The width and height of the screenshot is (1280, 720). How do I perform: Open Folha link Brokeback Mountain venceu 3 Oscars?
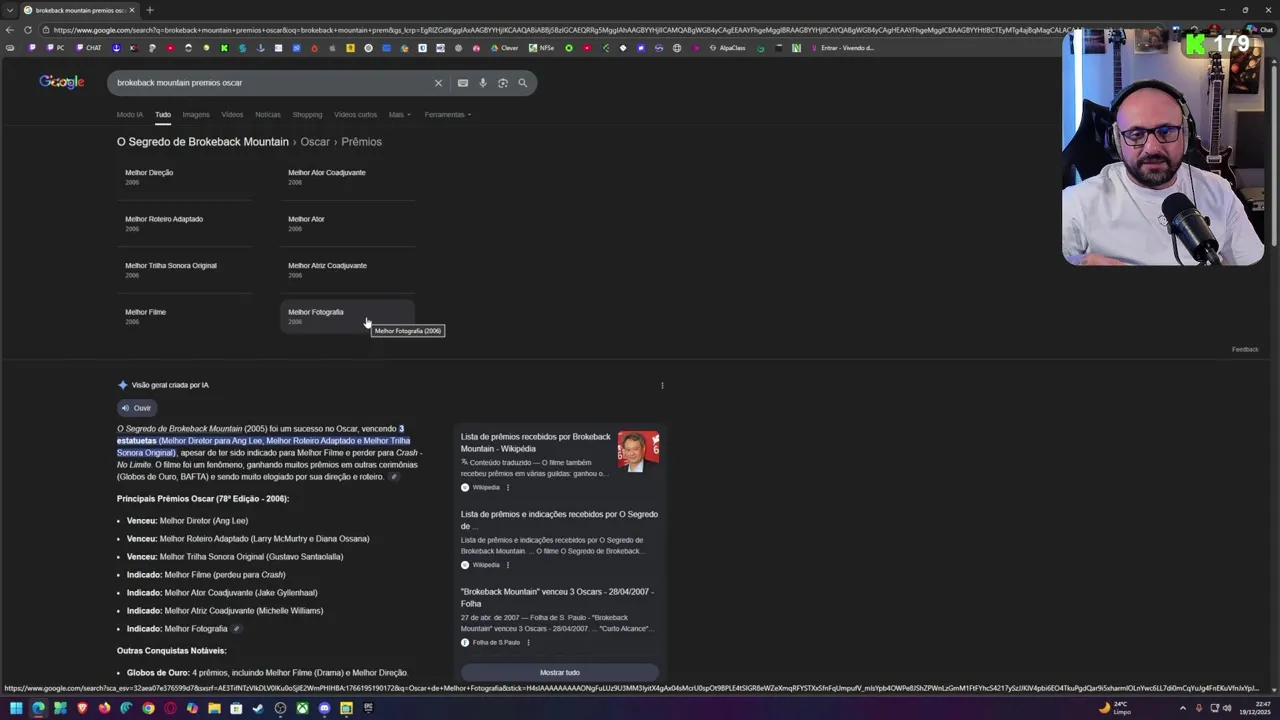click(557, 597)
